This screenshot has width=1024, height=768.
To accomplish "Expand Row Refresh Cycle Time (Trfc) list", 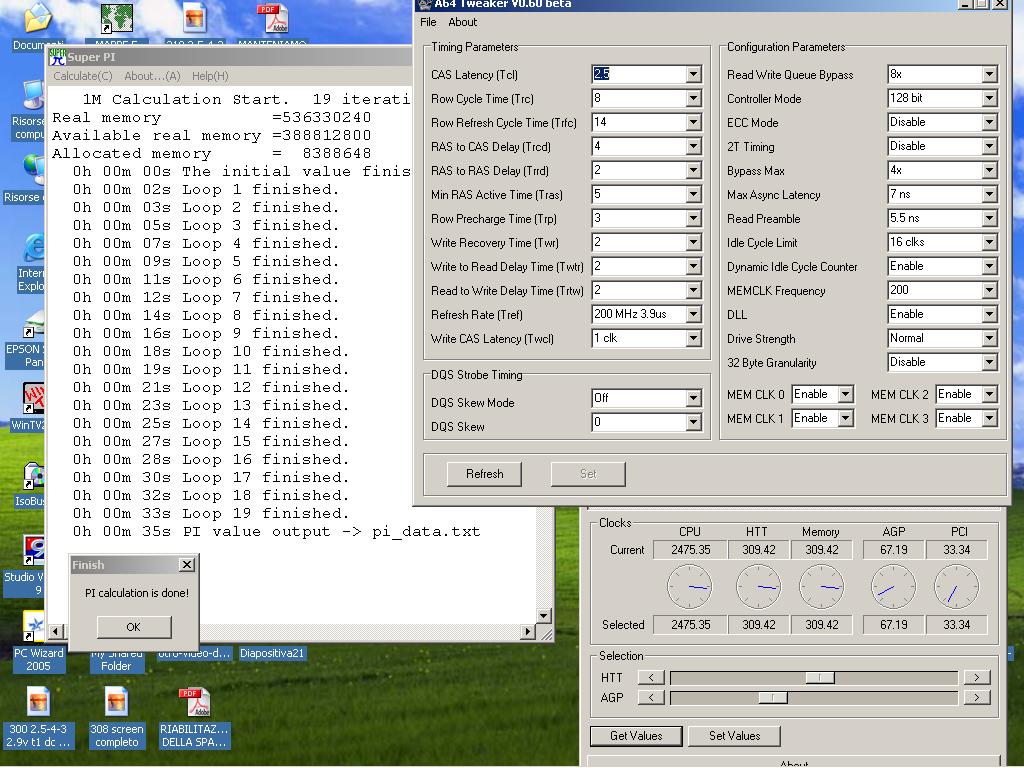I will [694, 122].
